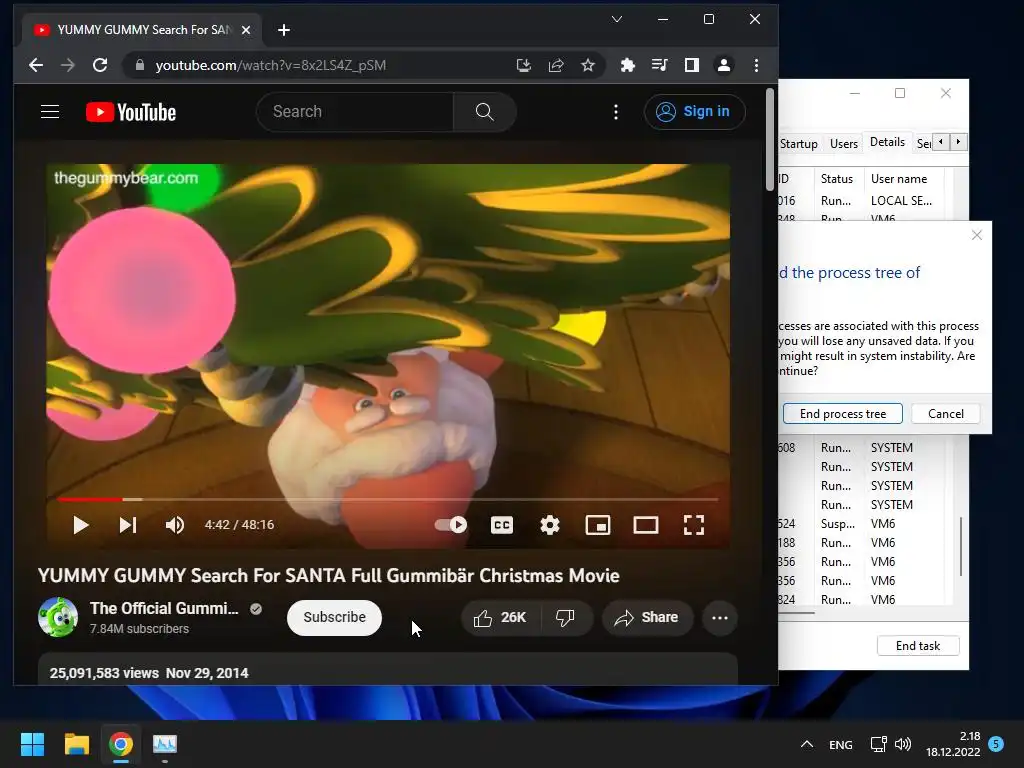The image size is (1024, 768).
Task: Show hidden tray icons chevron
Action: tap(807, 744)
